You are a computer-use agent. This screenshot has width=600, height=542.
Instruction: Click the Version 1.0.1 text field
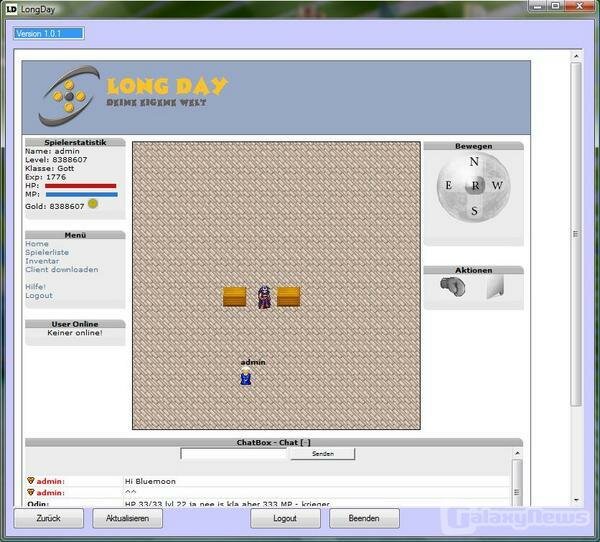click(49, 34)
